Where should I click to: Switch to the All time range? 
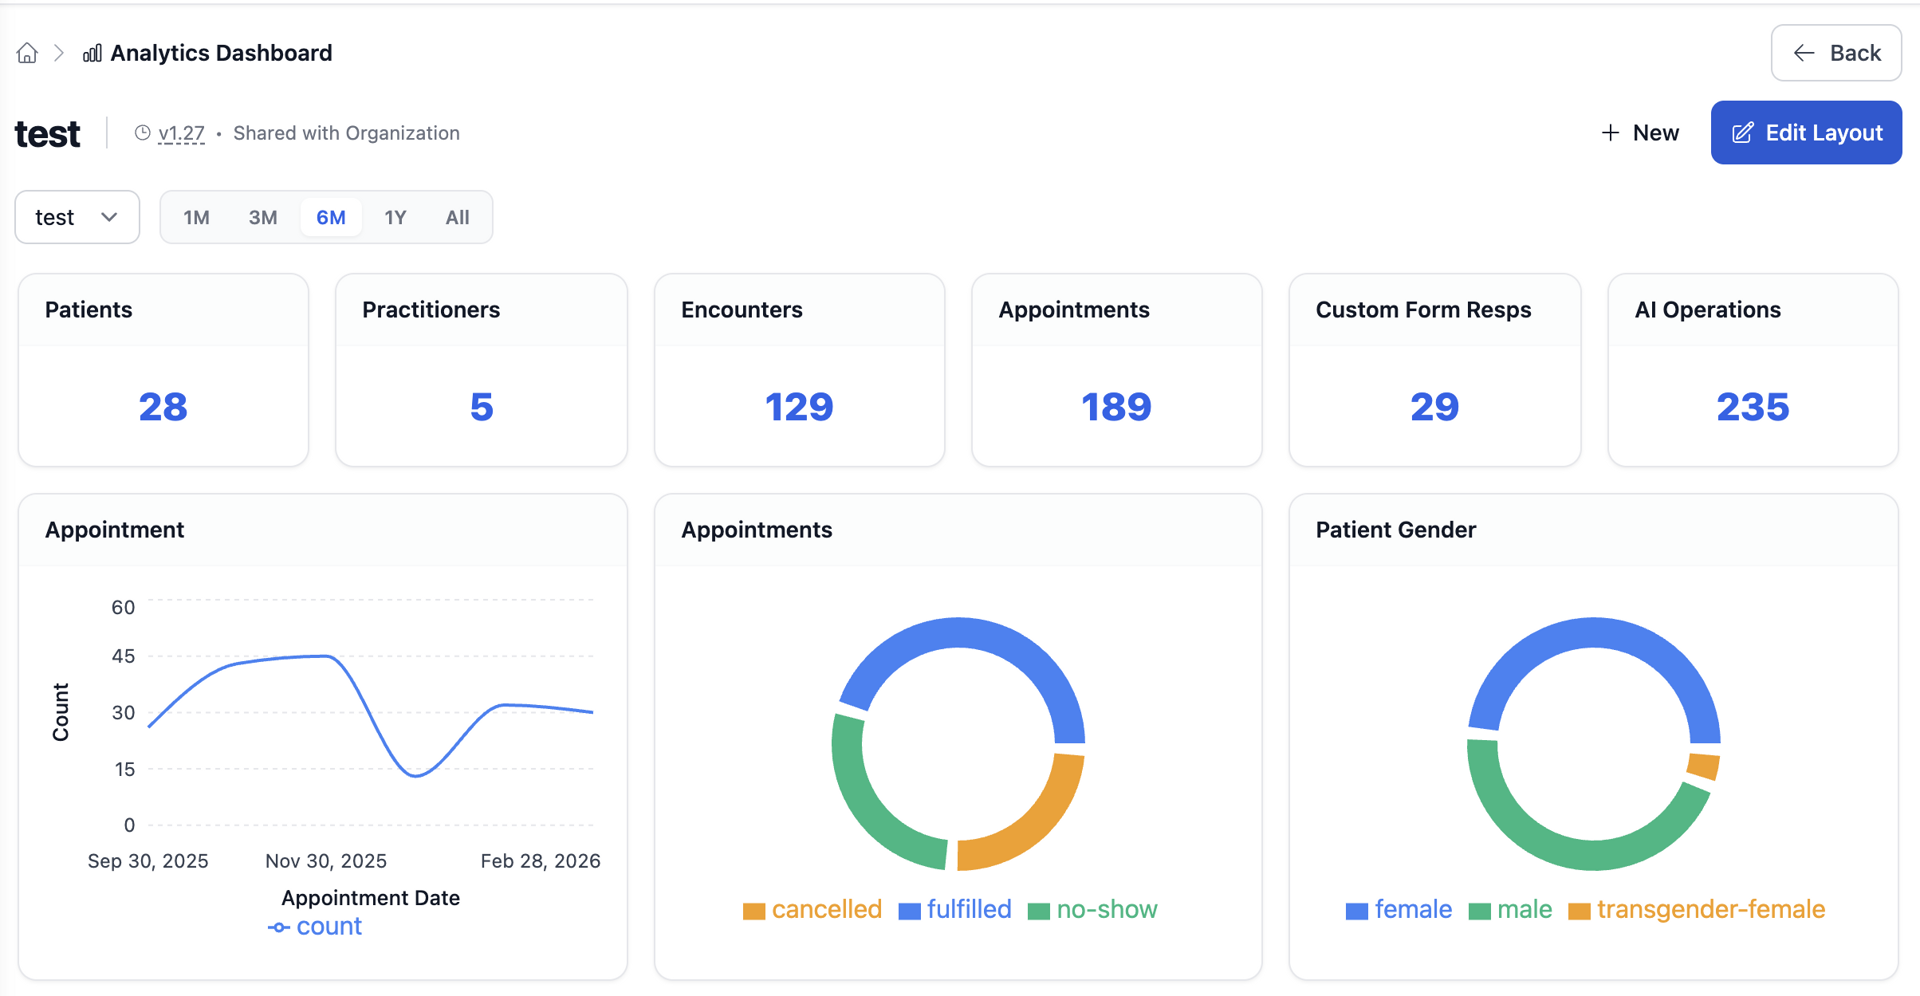tap(457, 216)
